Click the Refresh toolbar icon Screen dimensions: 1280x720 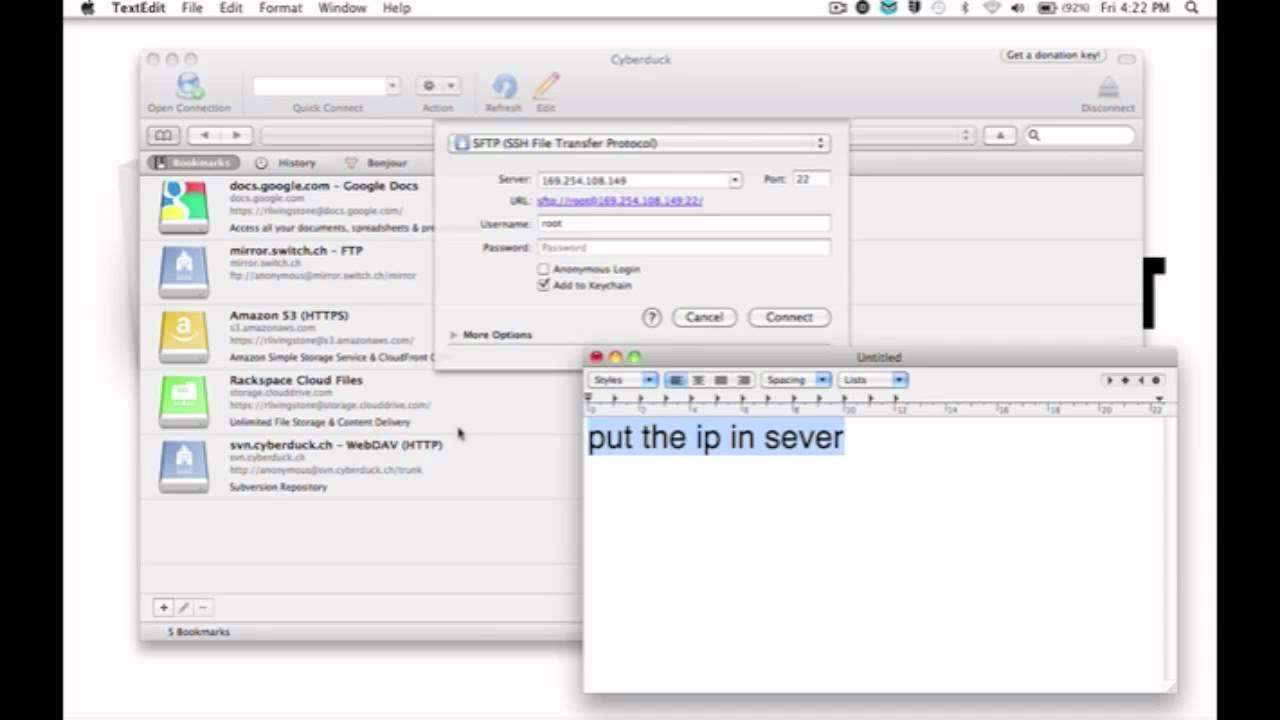(504, 86)
